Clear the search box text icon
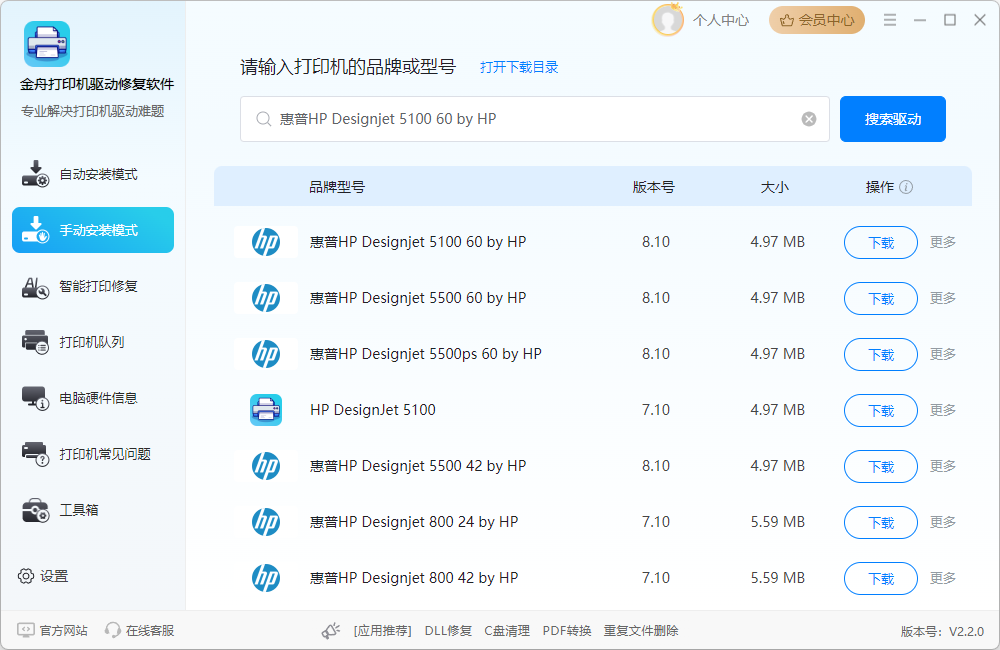1000x650 pixels. pyautogui.click(x=809, y=119)
